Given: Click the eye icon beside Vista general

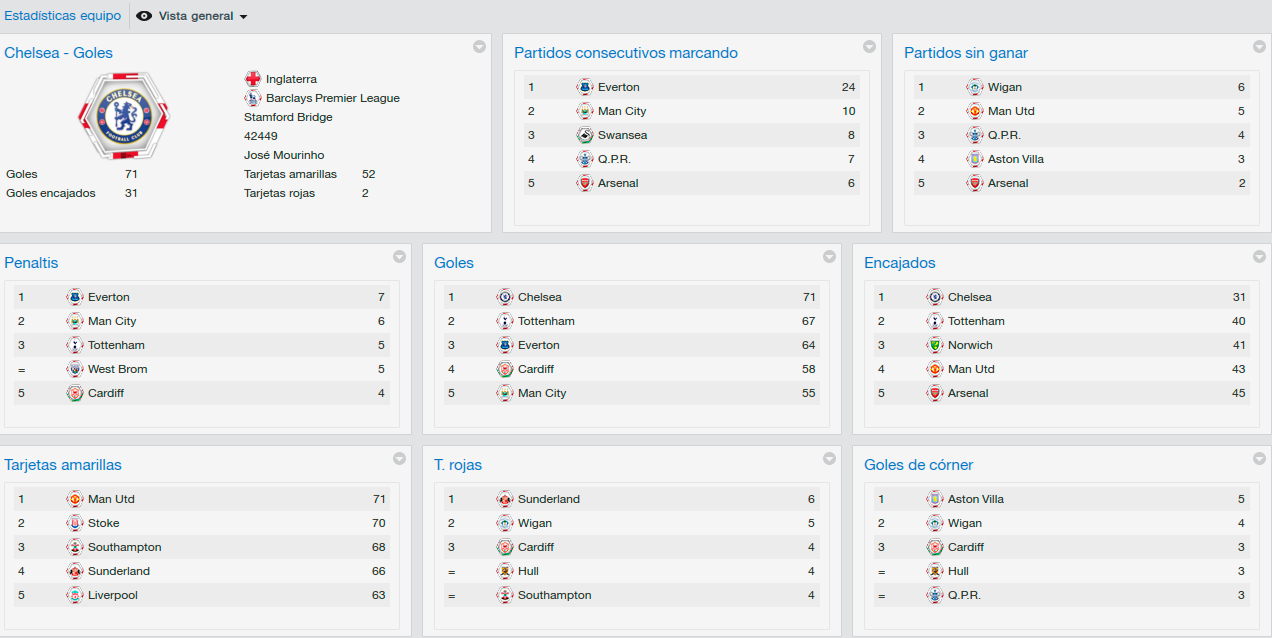Looking at the screenshot, I should [144, 16].
